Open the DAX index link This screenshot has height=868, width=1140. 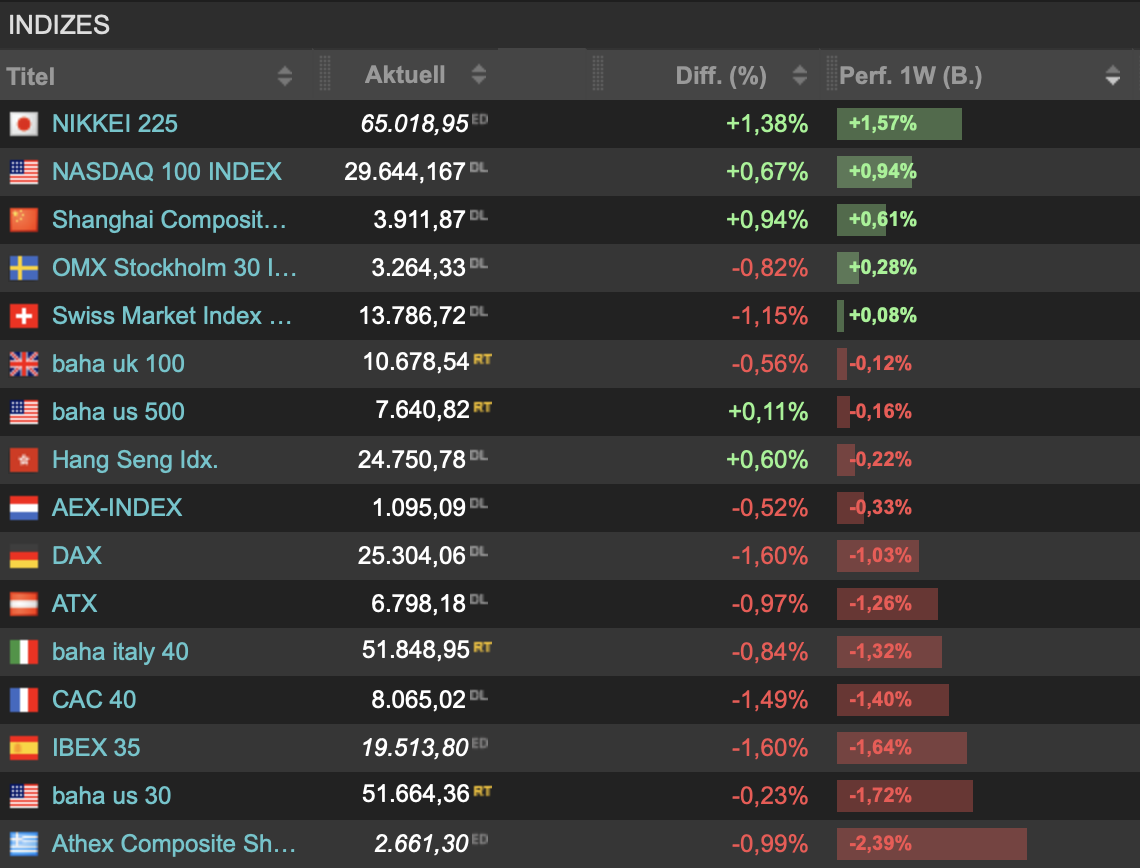coord(77,555)
